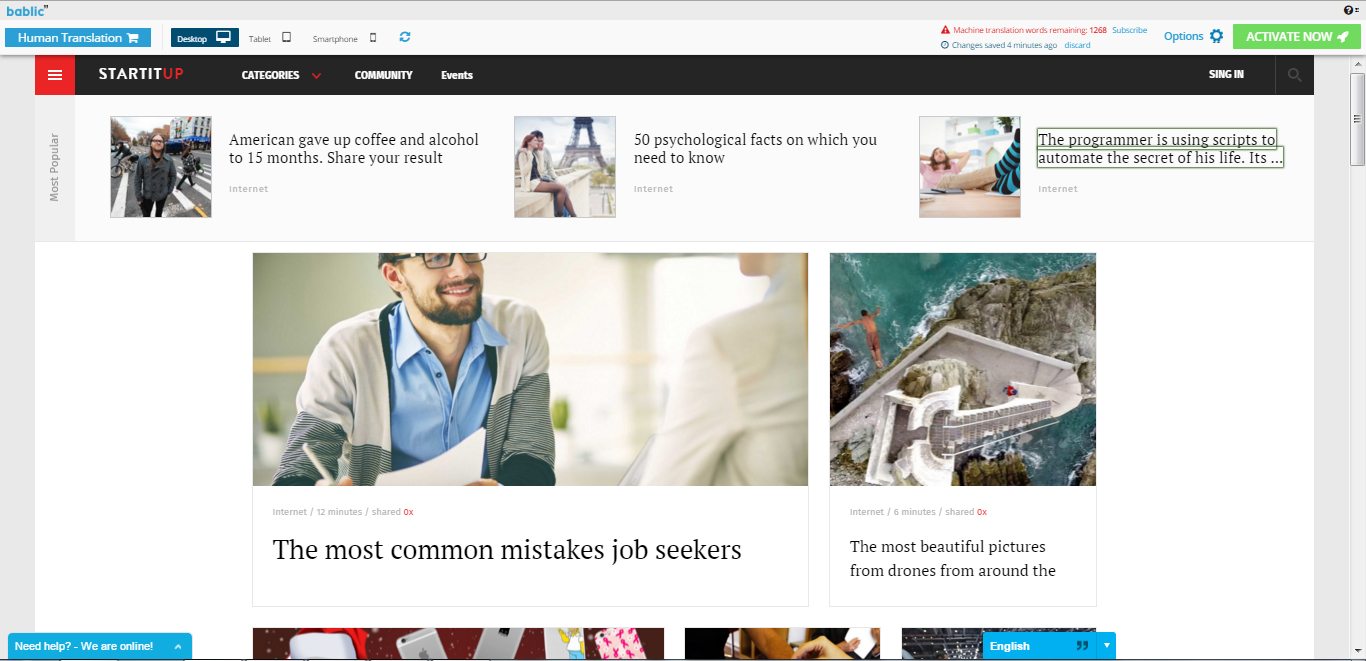Switch to Smartphone preview mode
Screen dimensions: 1366x661
coord(345,38)
